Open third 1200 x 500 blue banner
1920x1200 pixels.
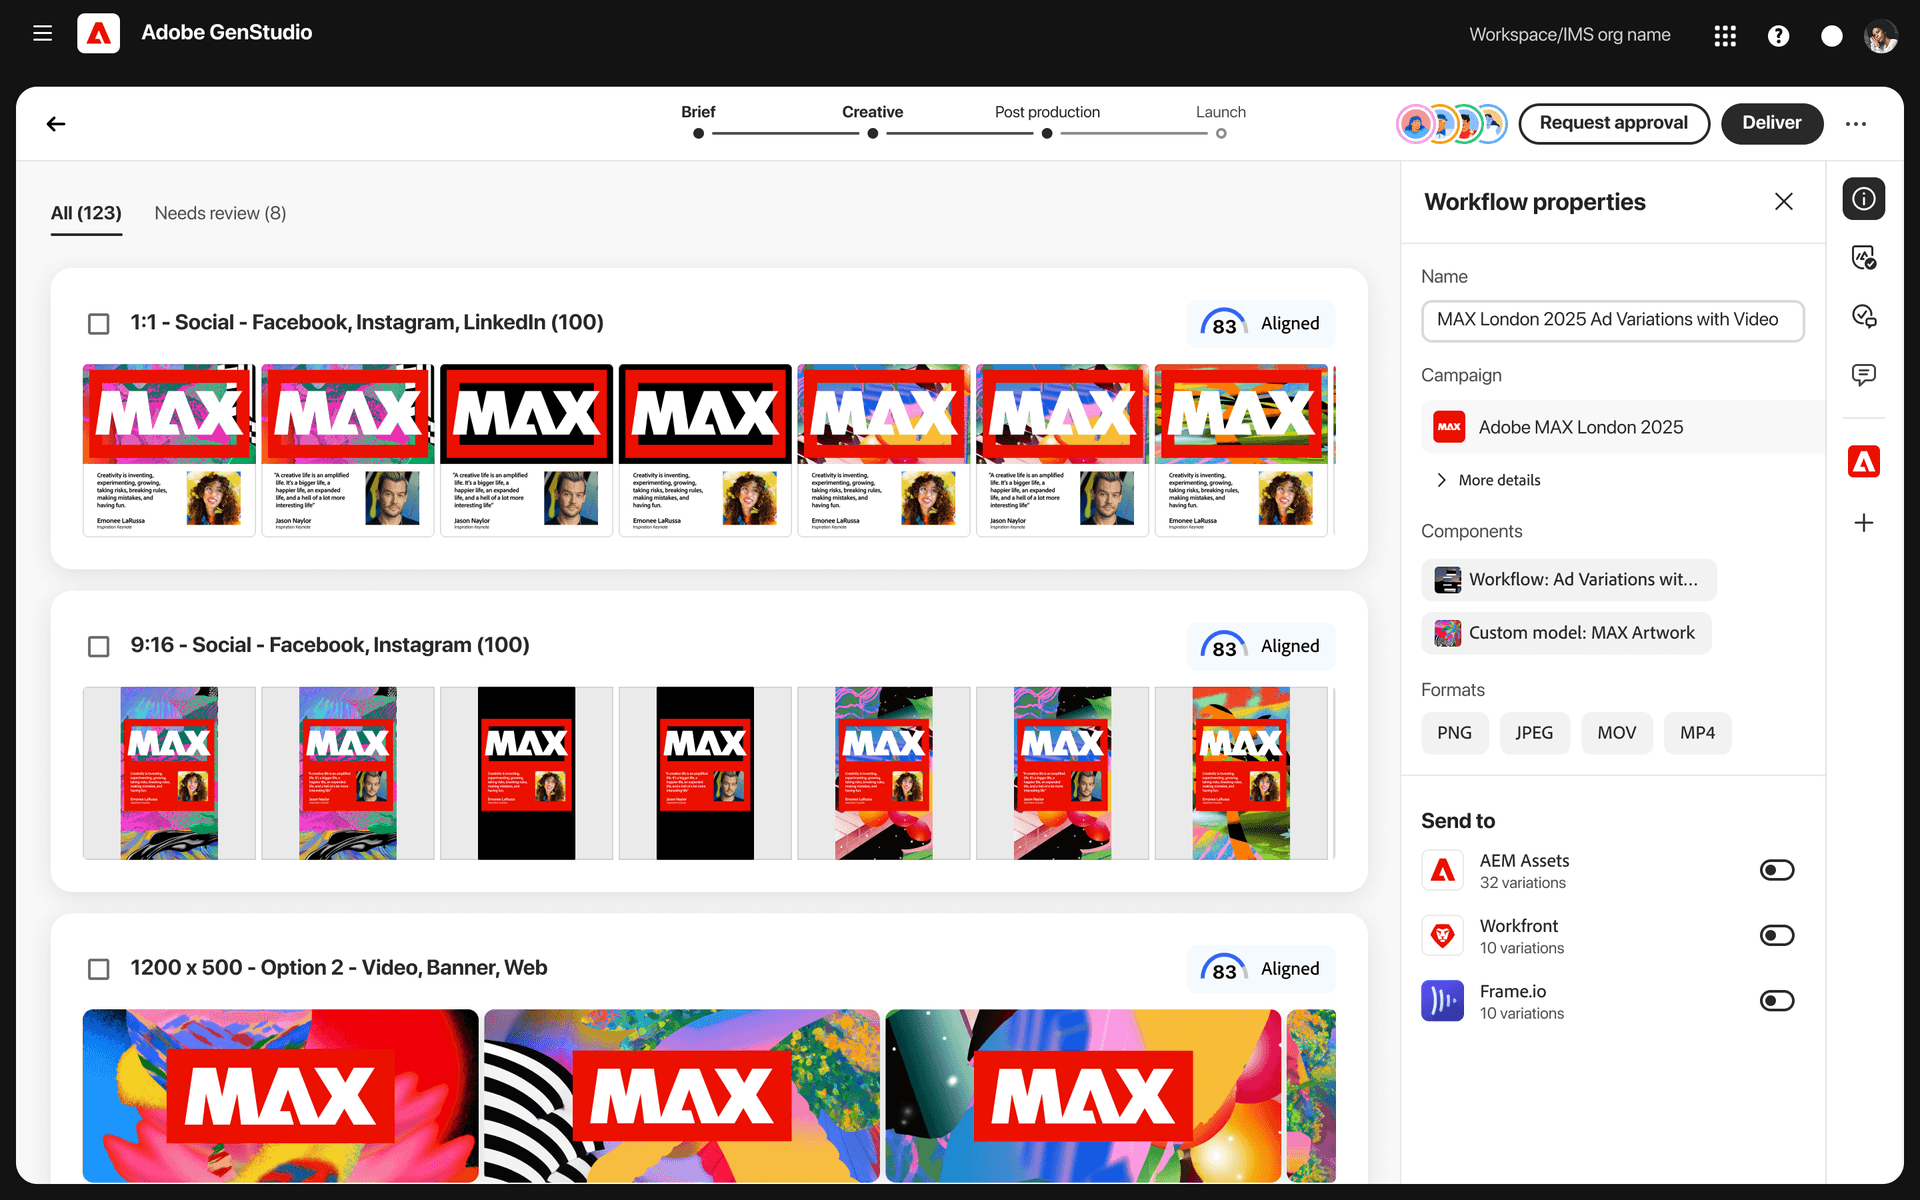coord(1083,1096)
